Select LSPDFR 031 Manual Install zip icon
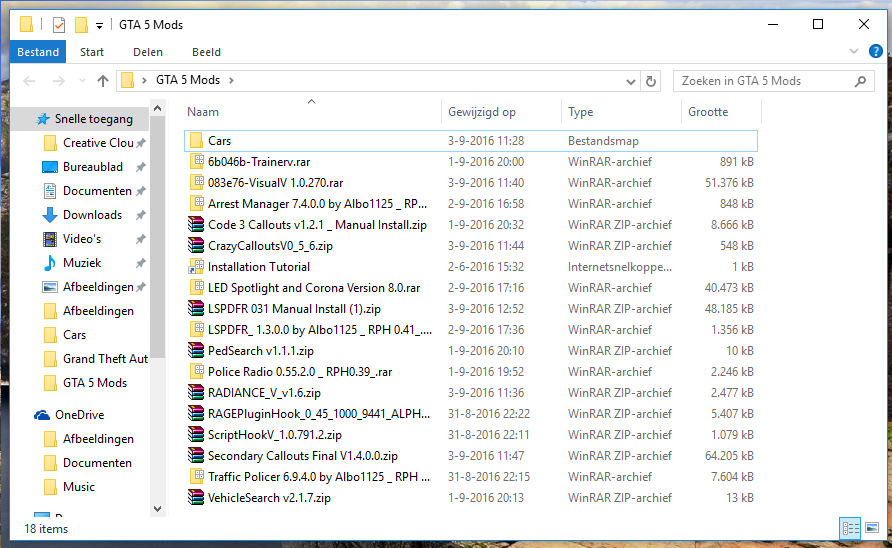Viewport: 892px width, 548px height. (x=196, y=309)
